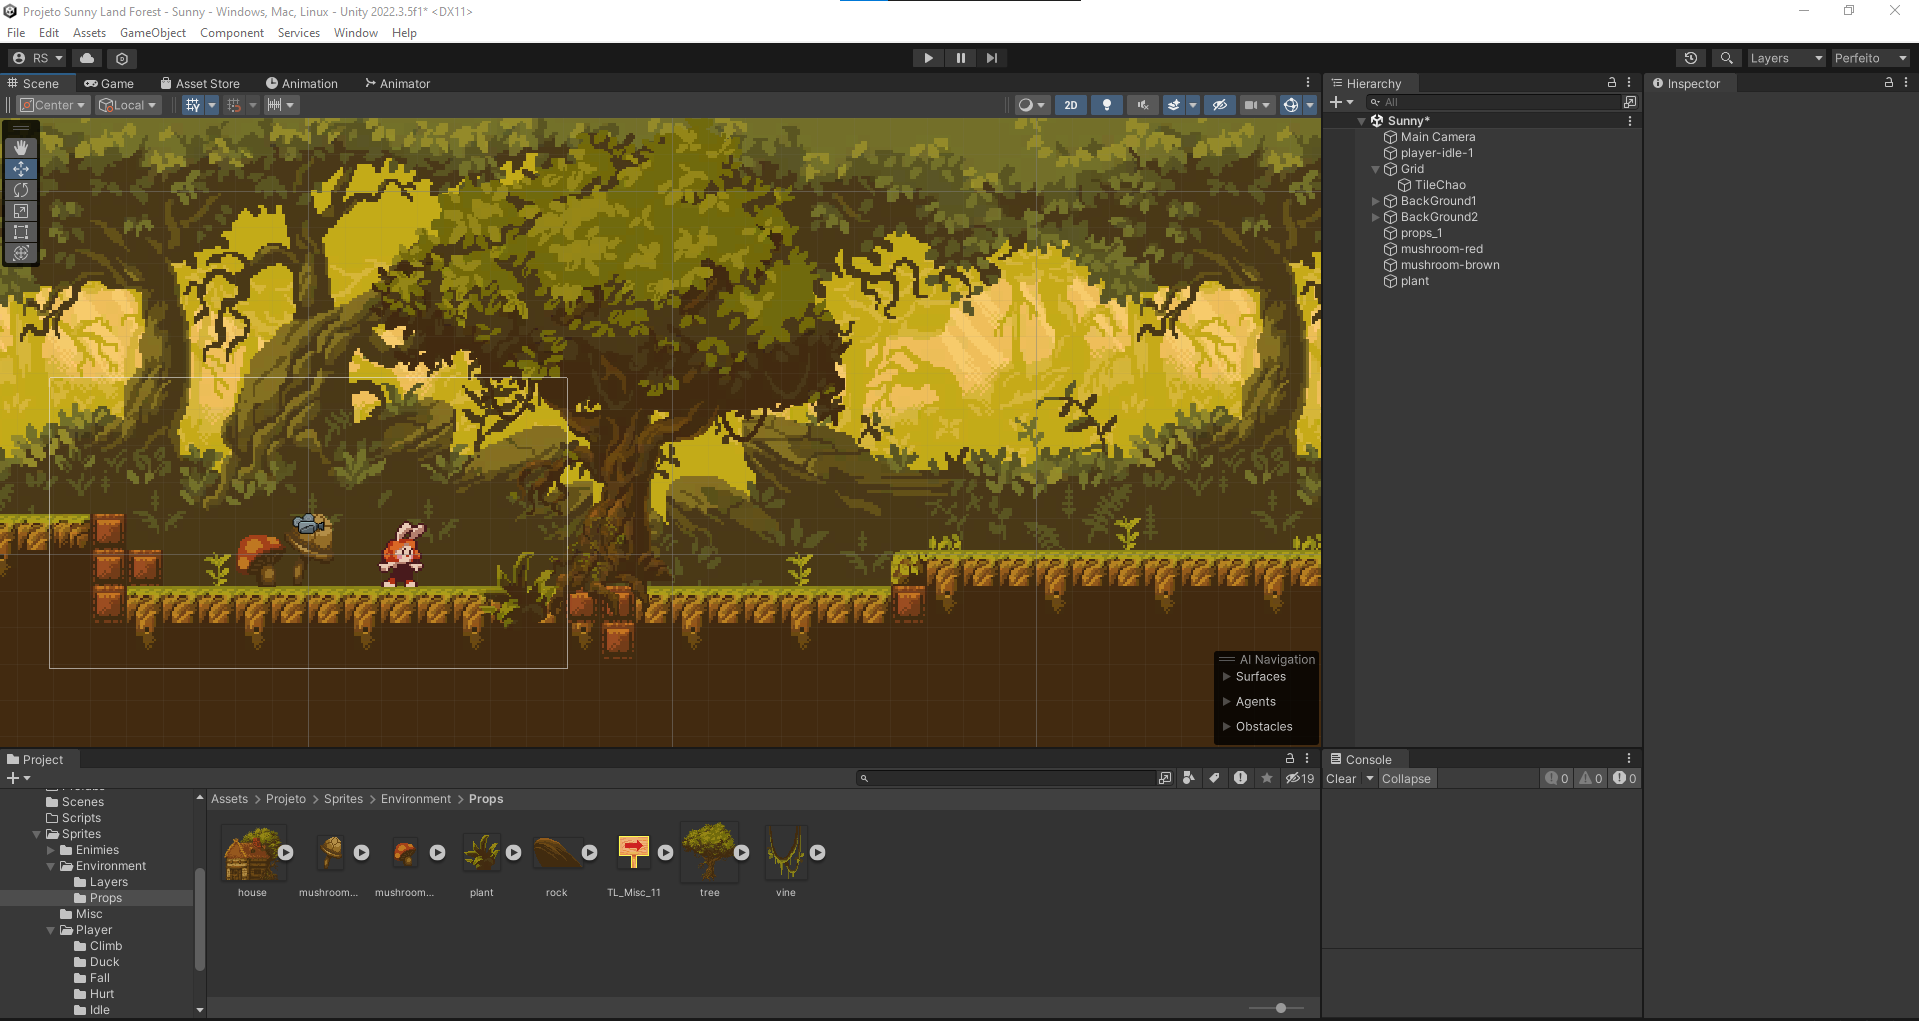Open the Perfeito layout dropdown

(1870, 58)
